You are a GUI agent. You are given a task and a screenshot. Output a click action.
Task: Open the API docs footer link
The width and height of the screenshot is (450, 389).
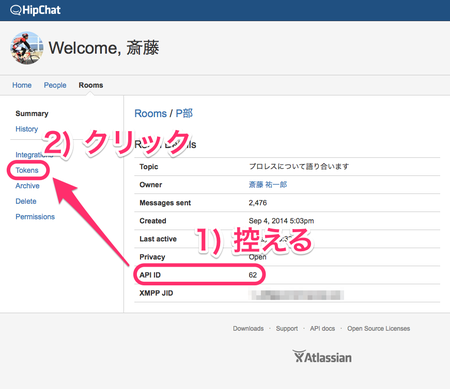(x=322, y=329)
